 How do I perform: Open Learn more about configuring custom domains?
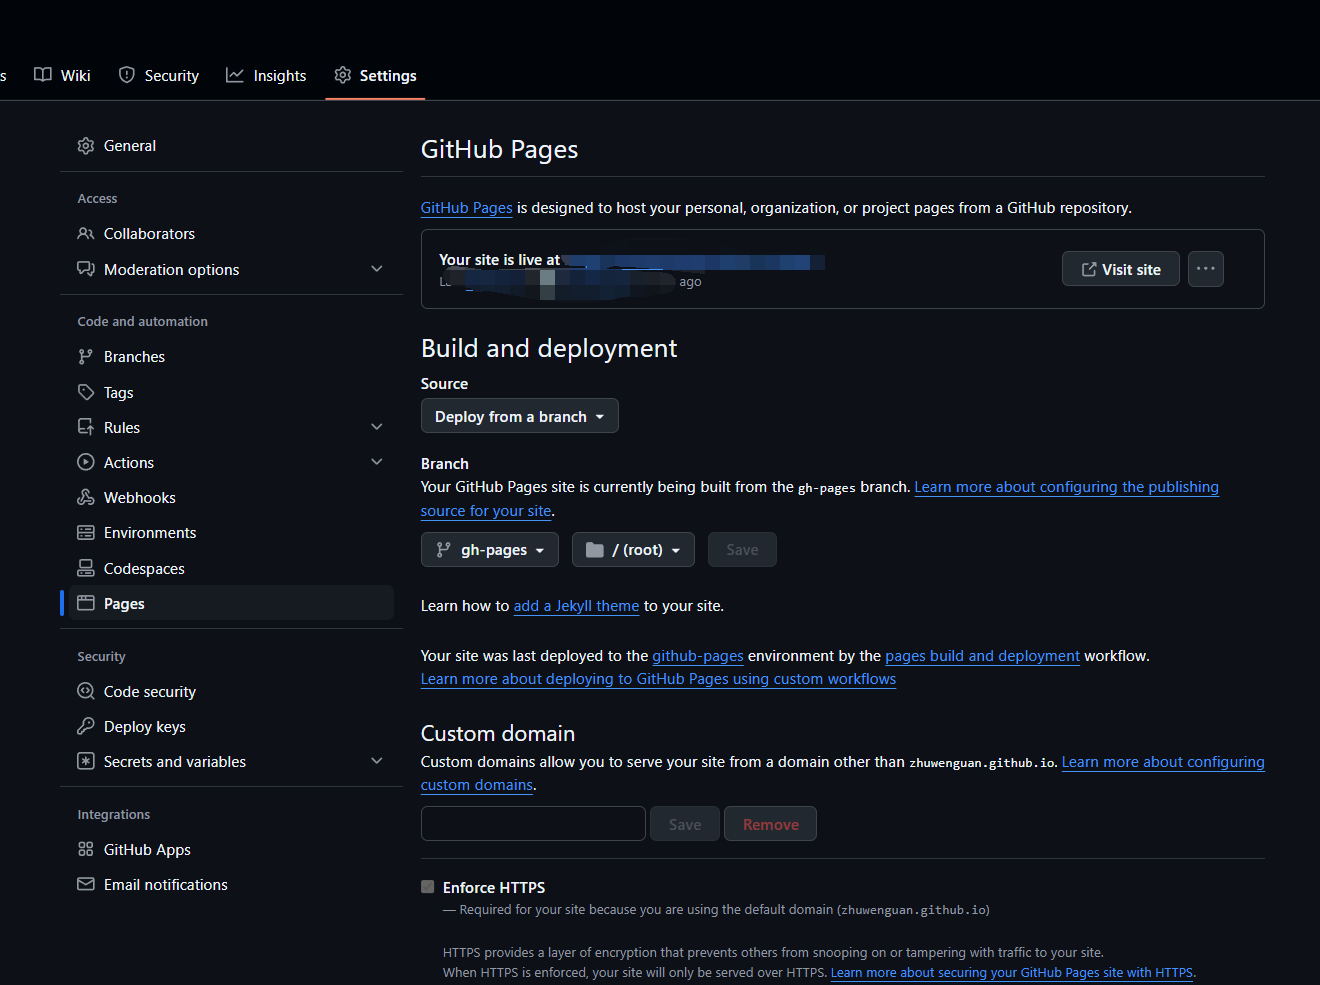click(x=1163, y=762)
